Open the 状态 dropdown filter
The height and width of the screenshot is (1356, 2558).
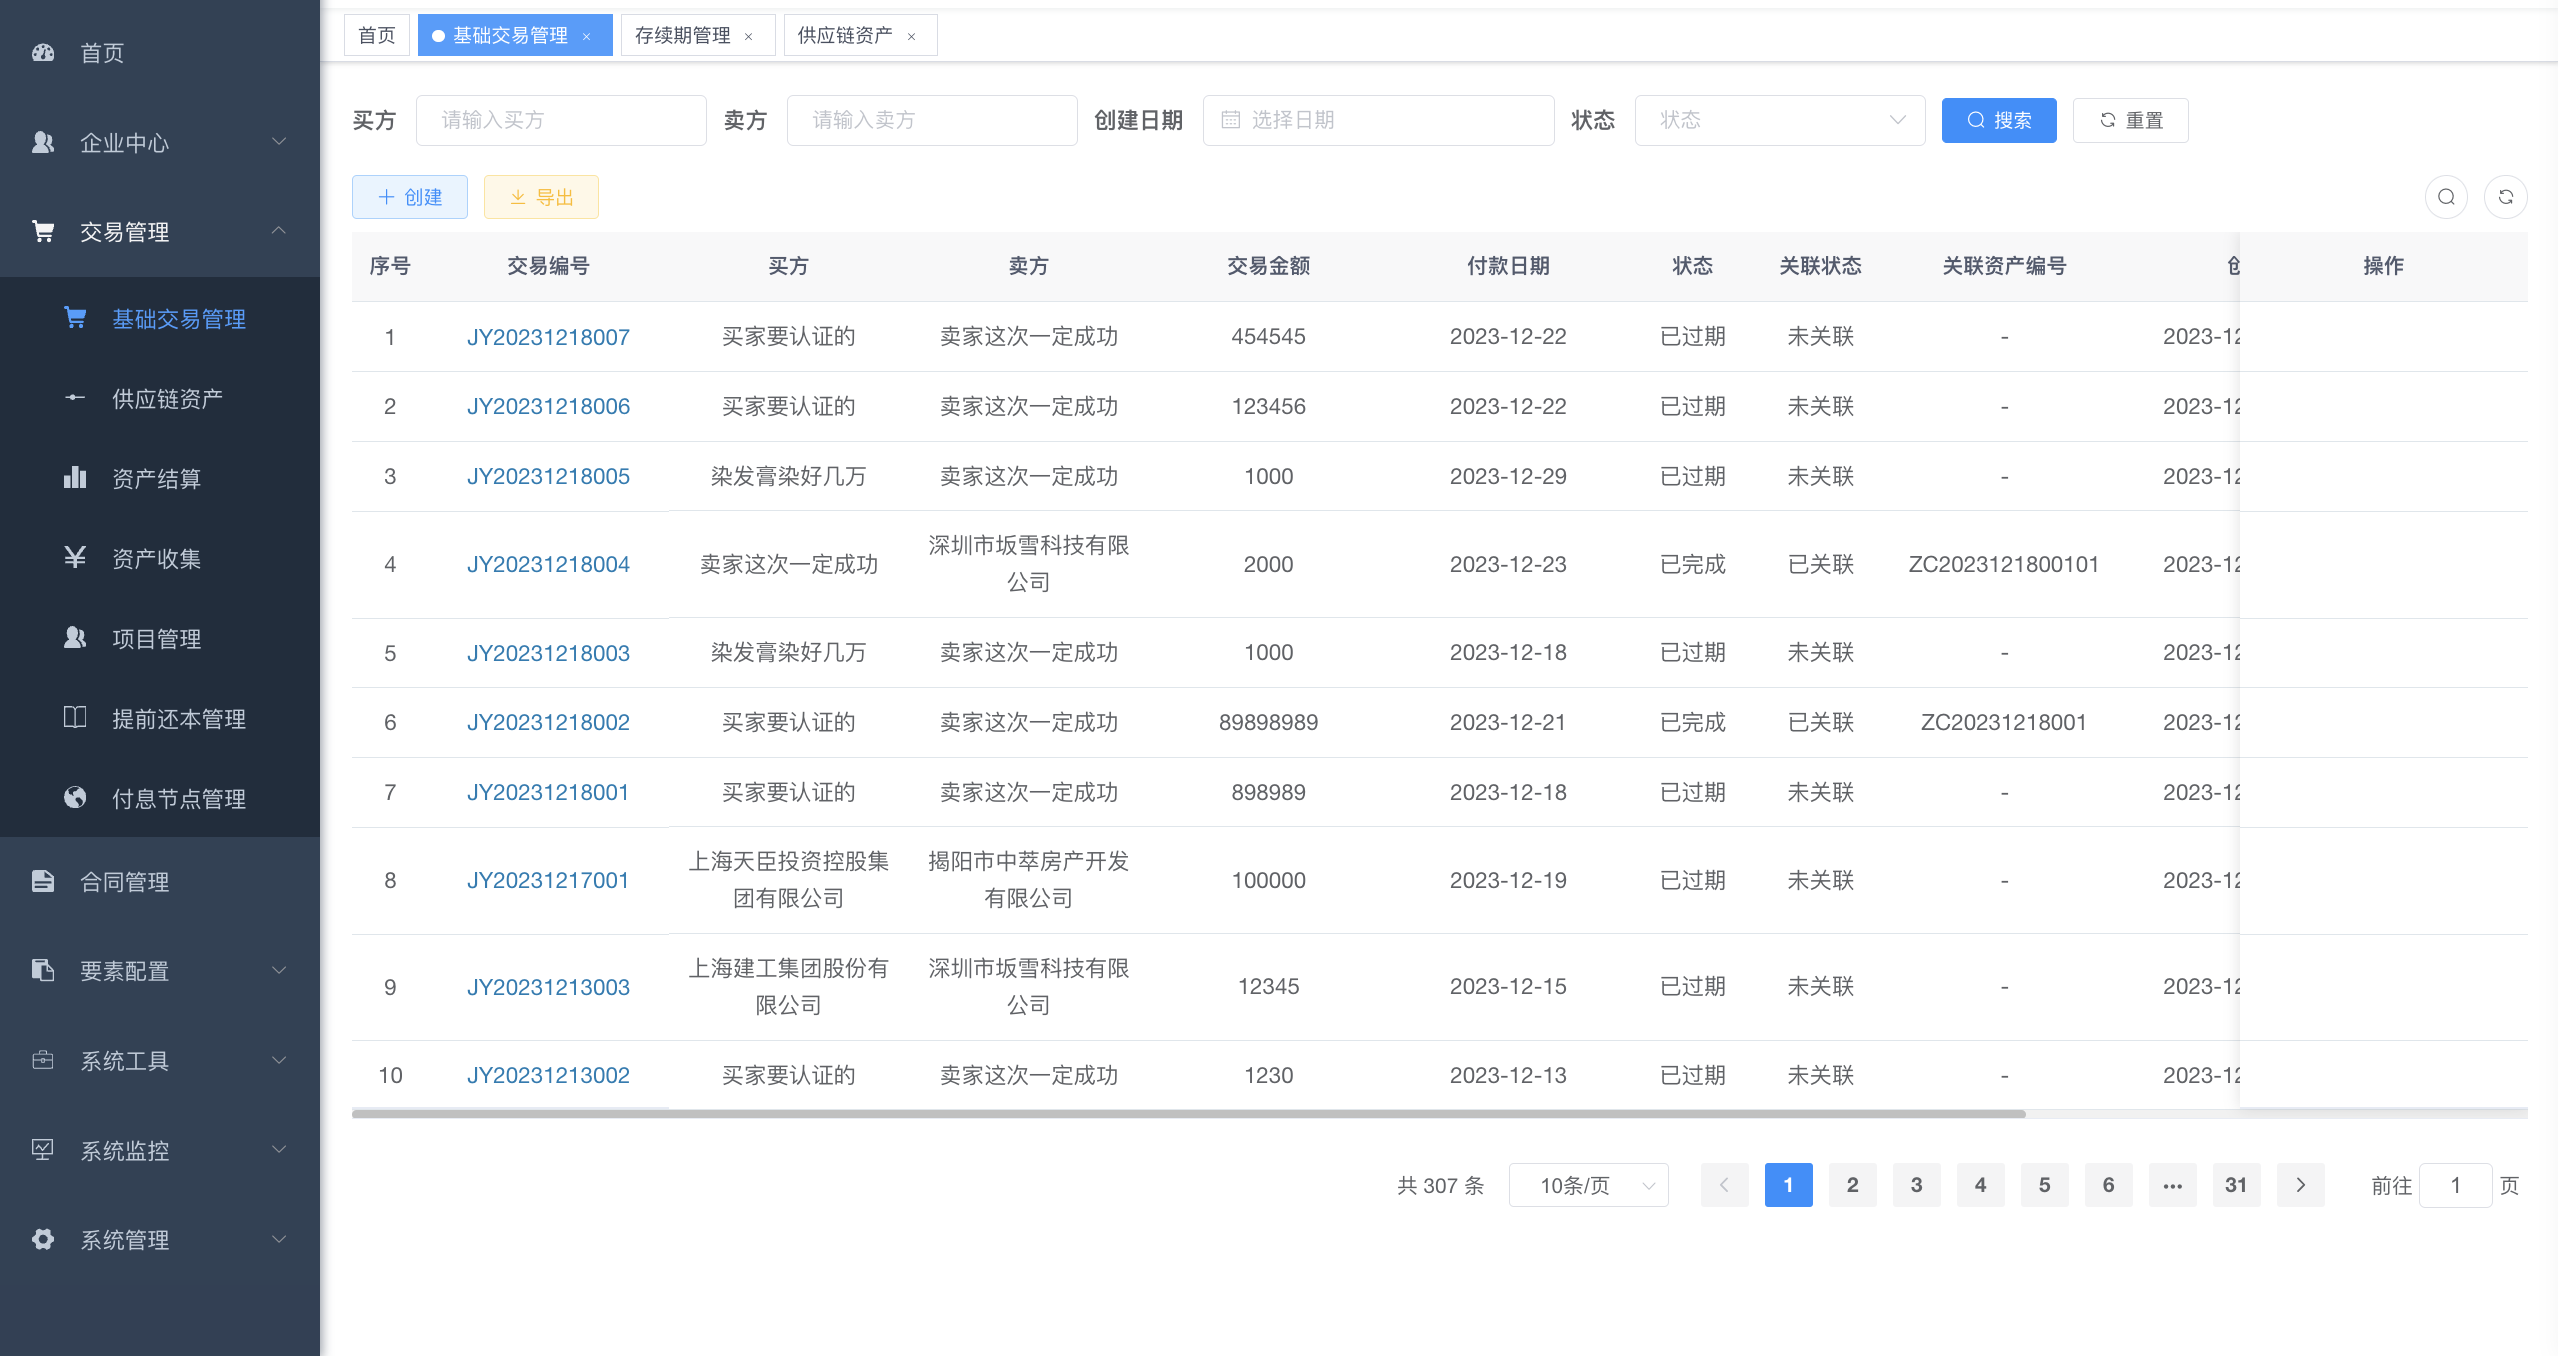tap(1780, 120)
